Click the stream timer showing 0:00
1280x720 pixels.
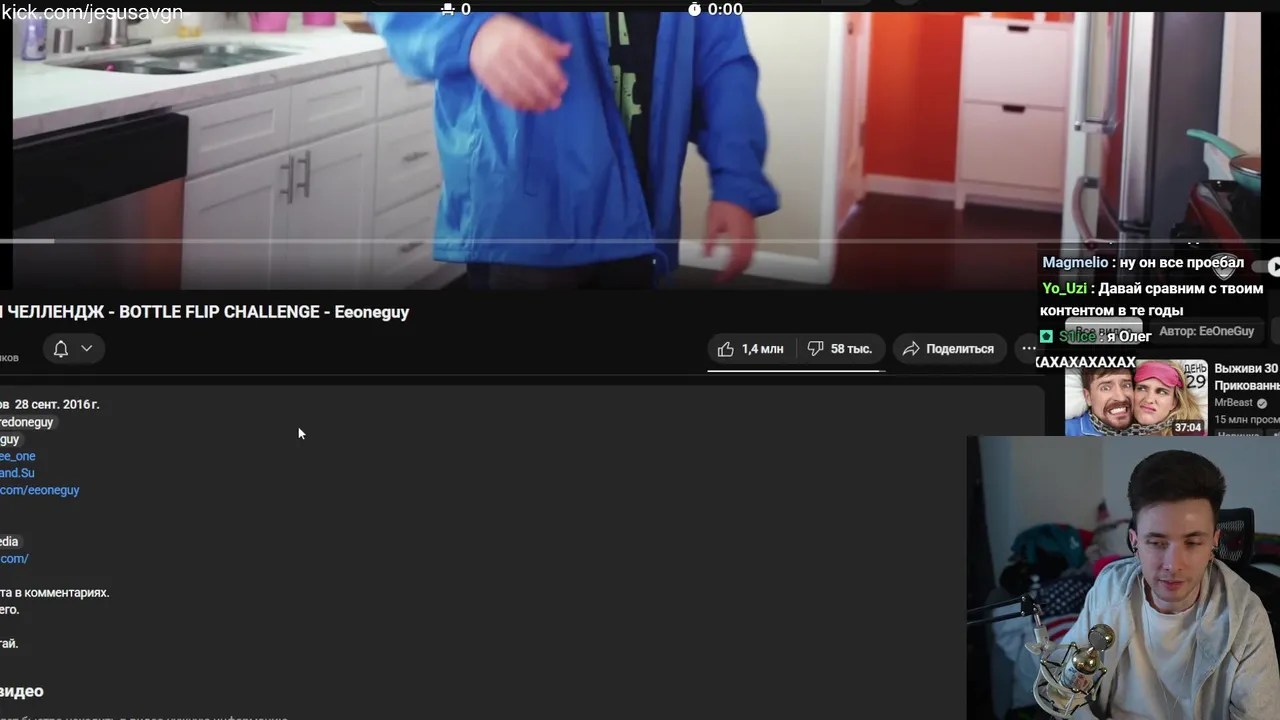tap(716, 9)
